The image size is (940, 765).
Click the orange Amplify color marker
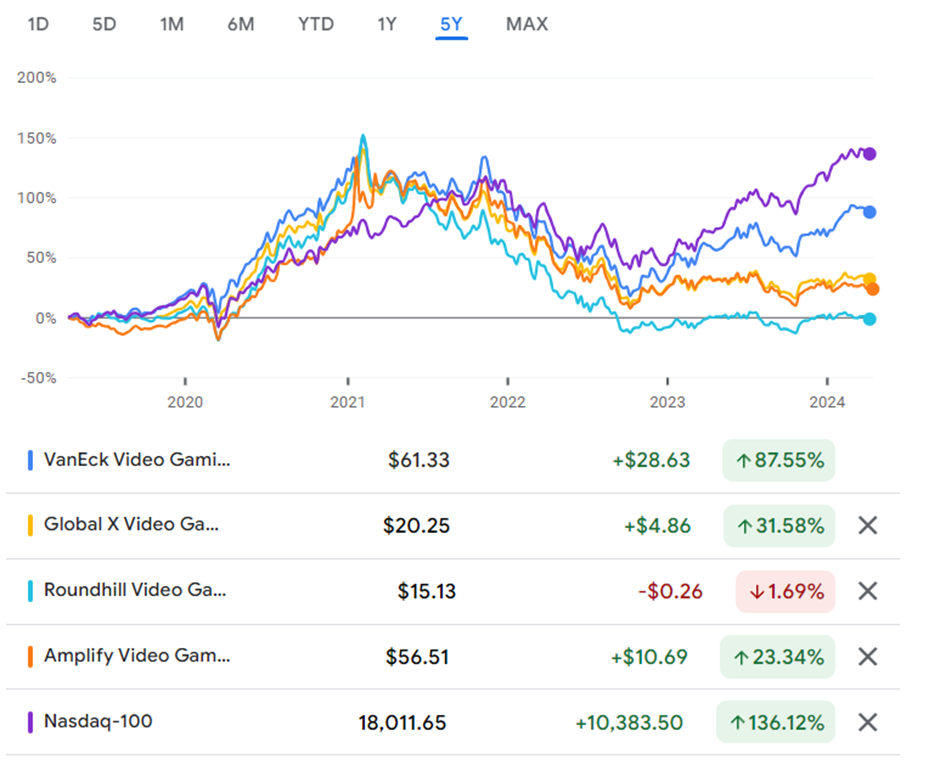coord(31,657)
